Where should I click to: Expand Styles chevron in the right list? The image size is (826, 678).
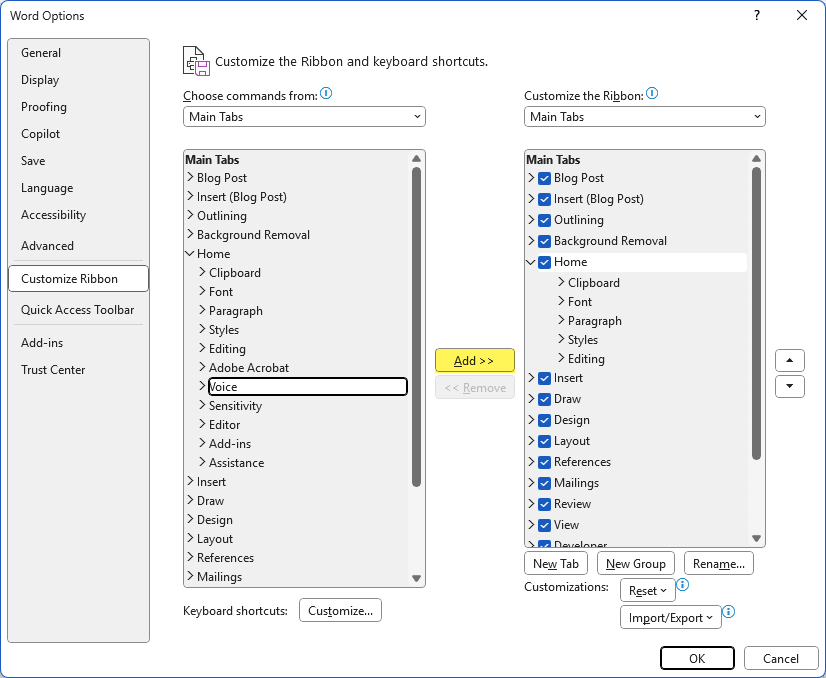click(x=561, y=339)
